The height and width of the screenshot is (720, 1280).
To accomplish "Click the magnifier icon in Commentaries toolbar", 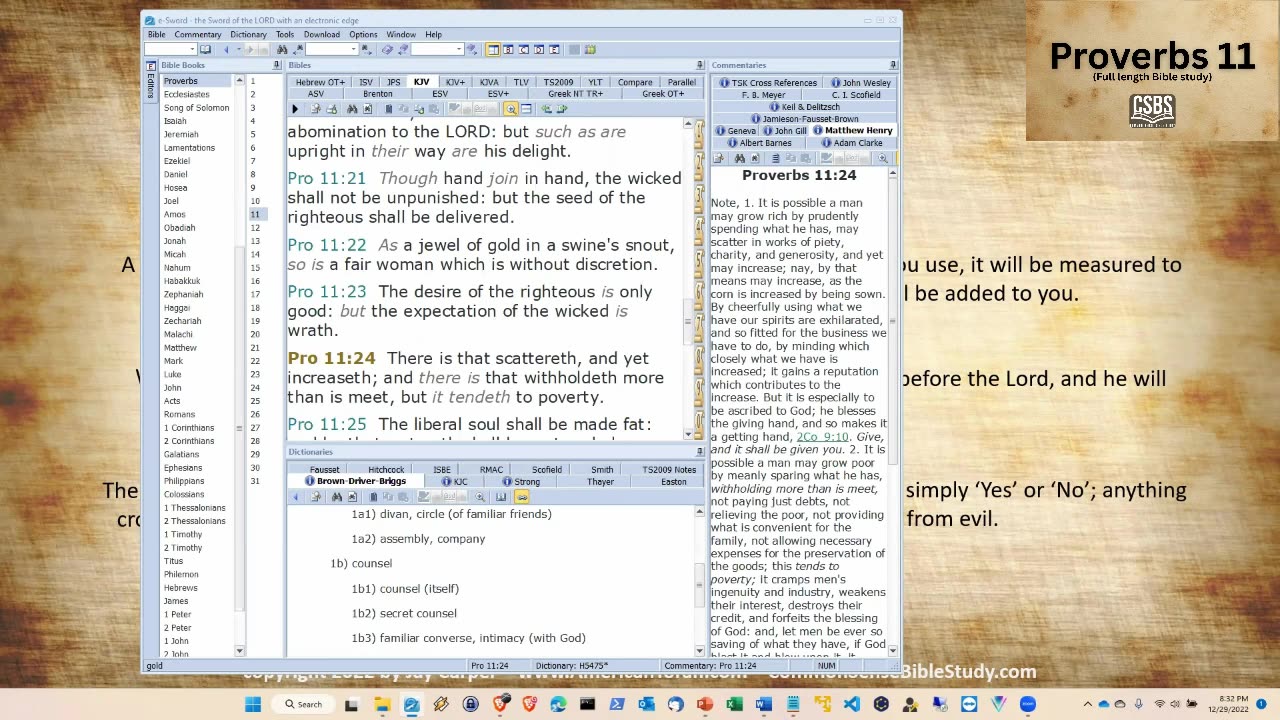I will (x=882, y=158).
